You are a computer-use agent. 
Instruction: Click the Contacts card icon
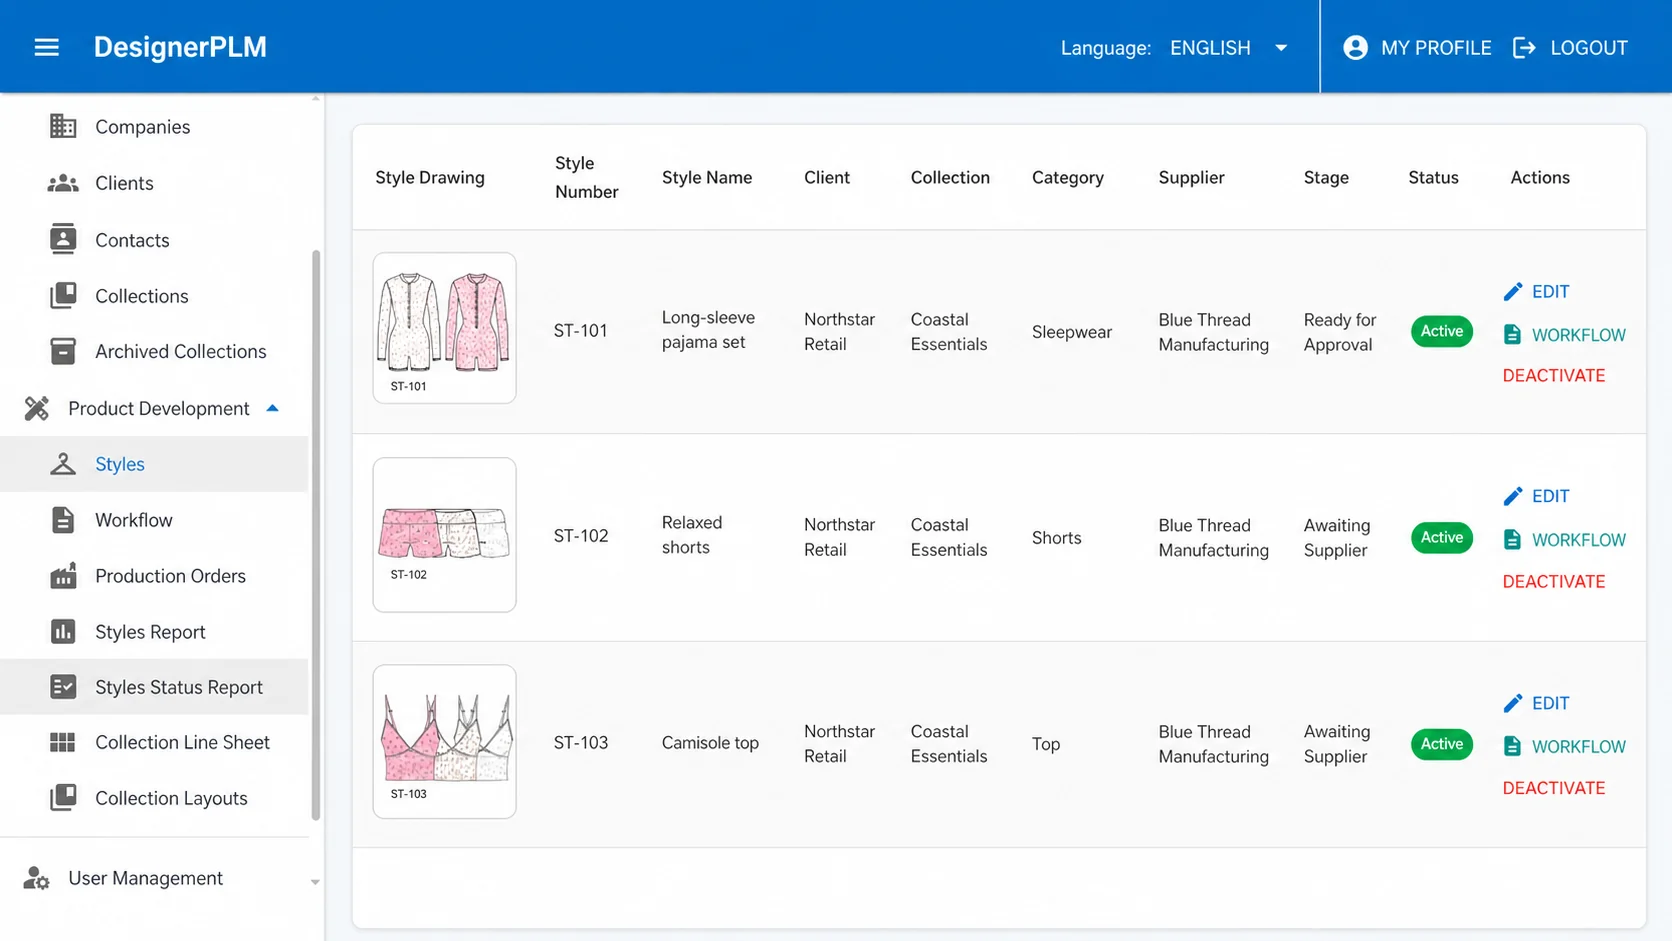point(63,239)
